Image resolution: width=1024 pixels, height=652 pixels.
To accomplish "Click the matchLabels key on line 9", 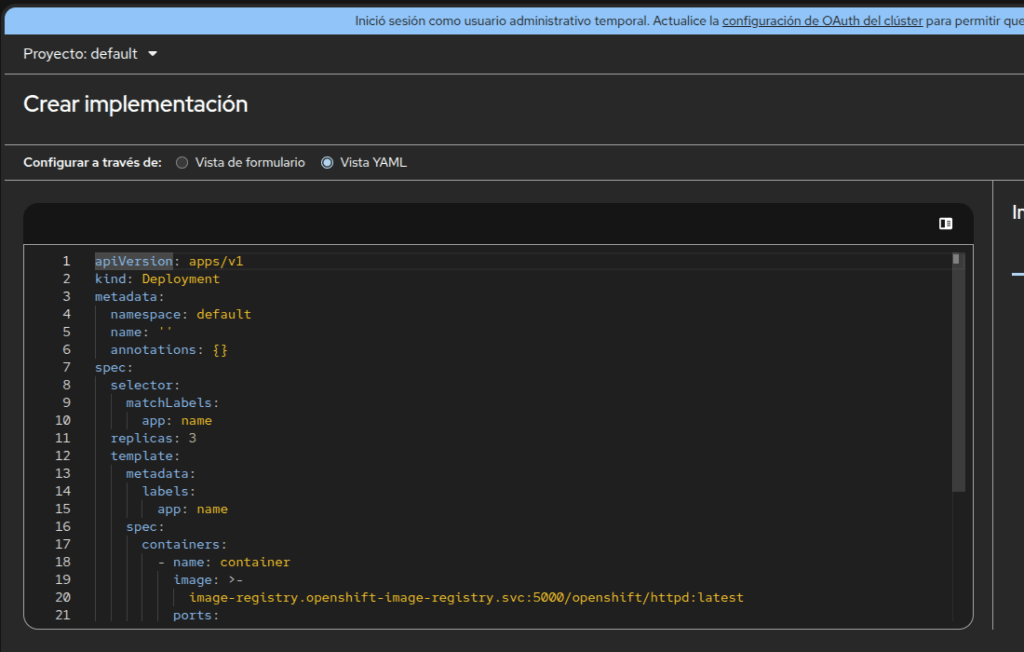I will coord(168,403).
